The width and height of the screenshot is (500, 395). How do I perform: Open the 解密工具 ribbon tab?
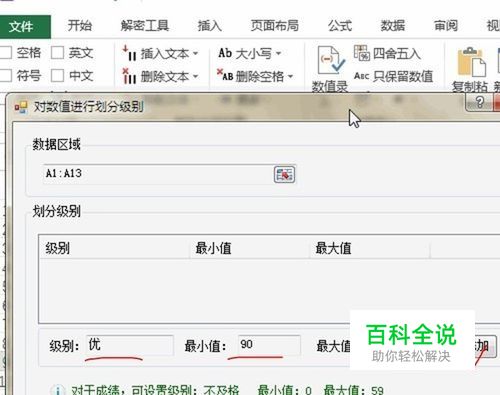tap(144, 26)
